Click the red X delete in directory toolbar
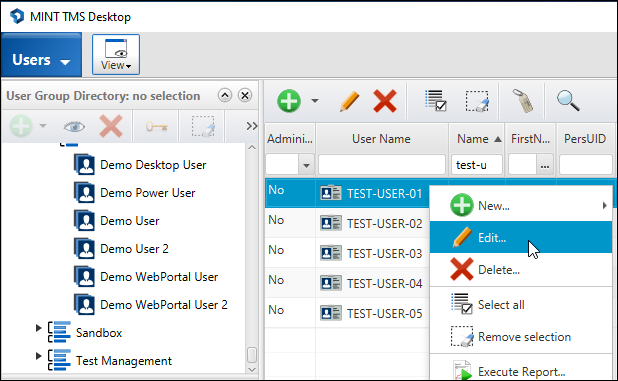Viewport: 618px width, 381px height. [111, 126]
